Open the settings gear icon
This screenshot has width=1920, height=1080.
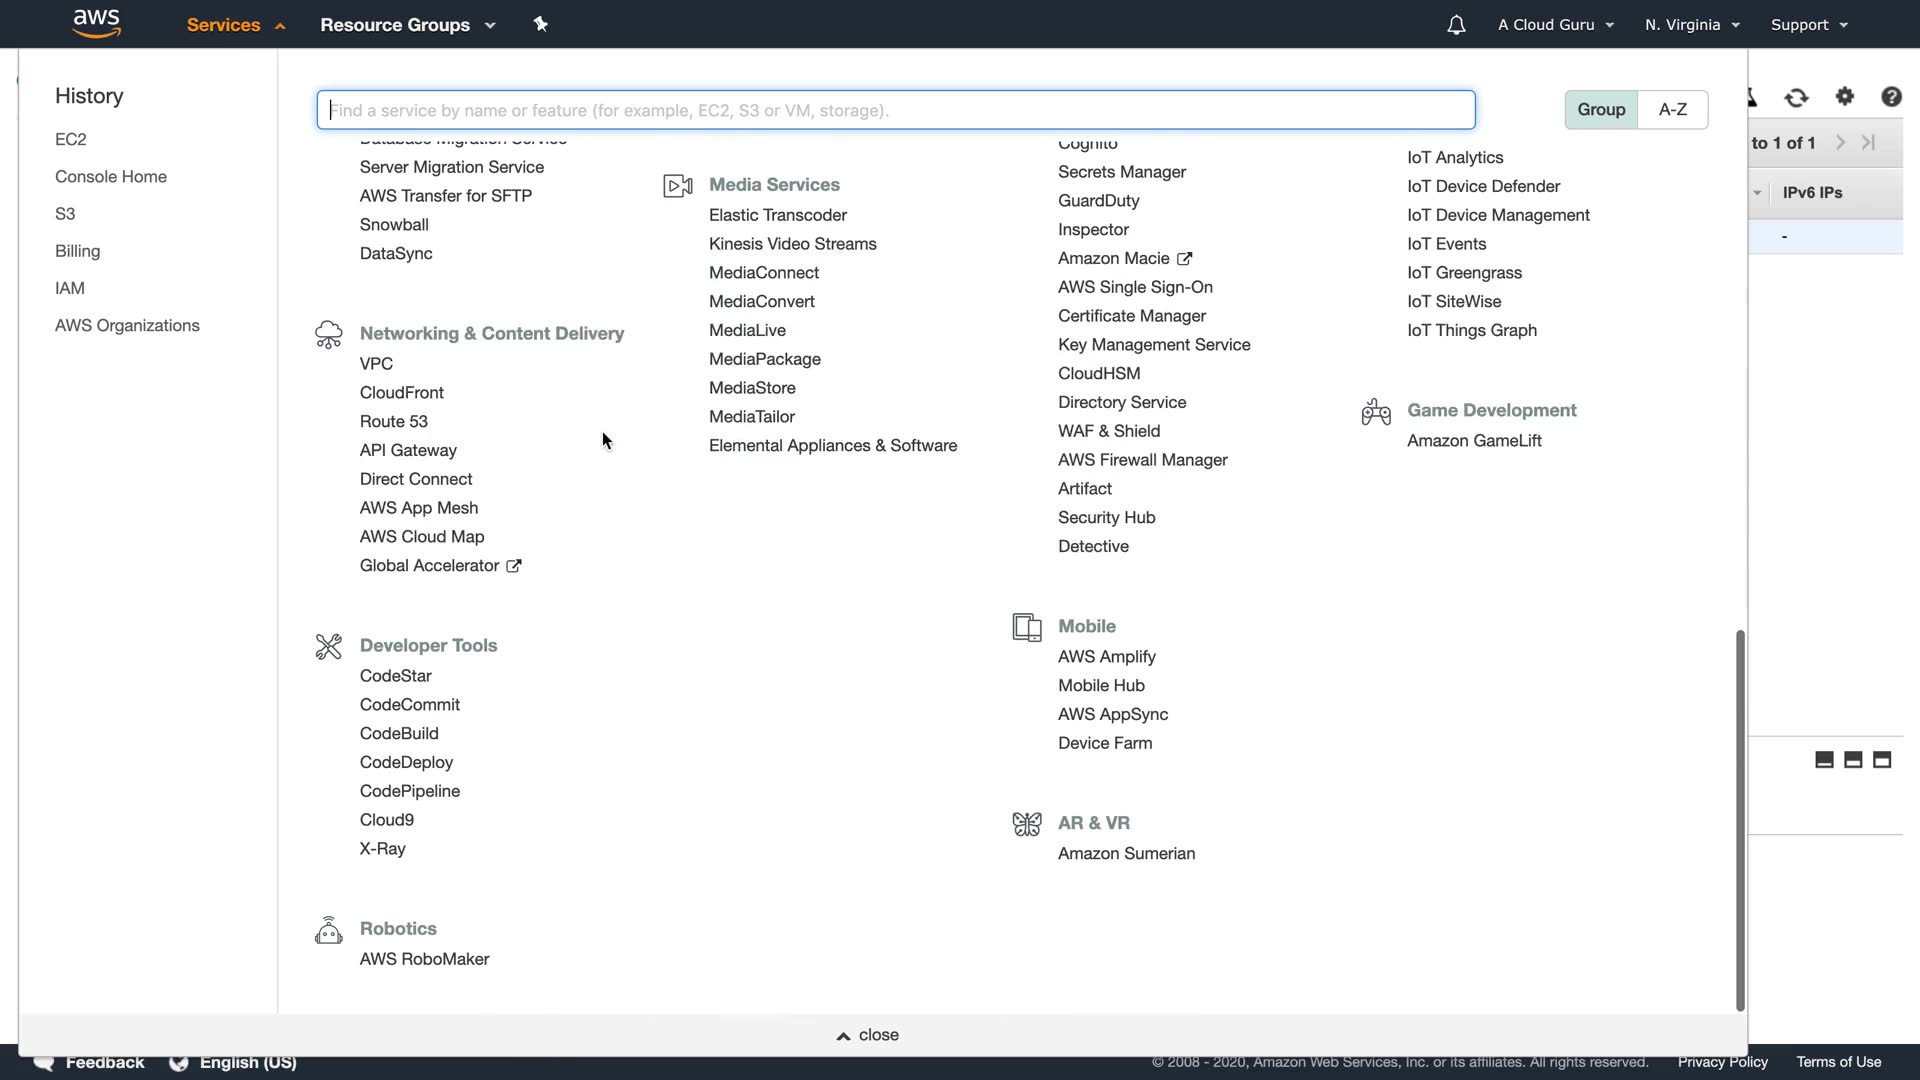(1845, 97)
